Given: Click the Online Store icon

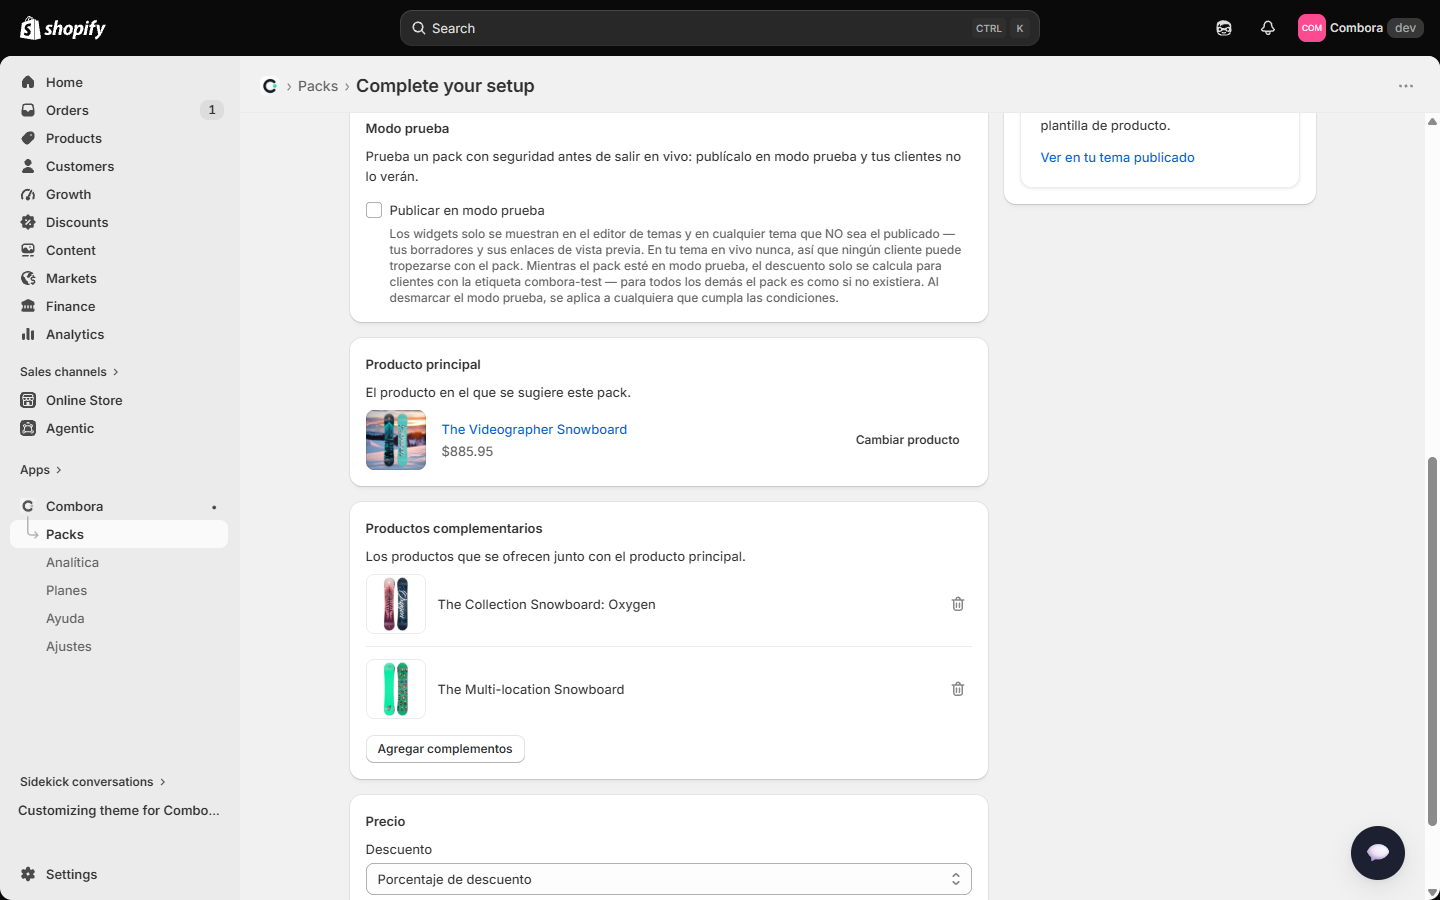Looking at the screenshot, I should 28,400.
